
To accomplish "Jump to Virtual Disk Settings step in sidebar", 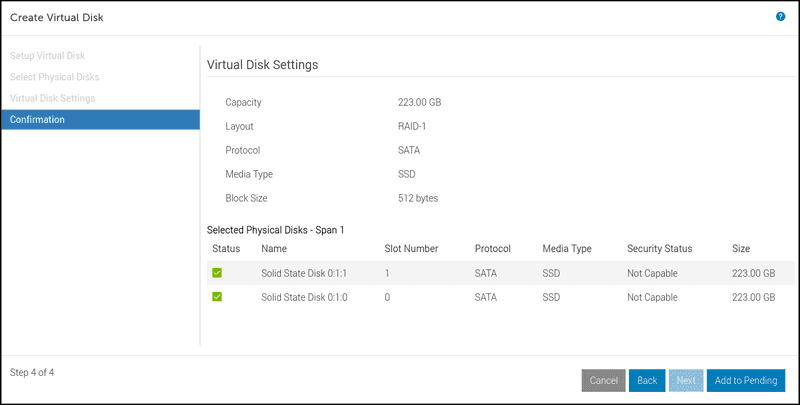I will point(52,98).
